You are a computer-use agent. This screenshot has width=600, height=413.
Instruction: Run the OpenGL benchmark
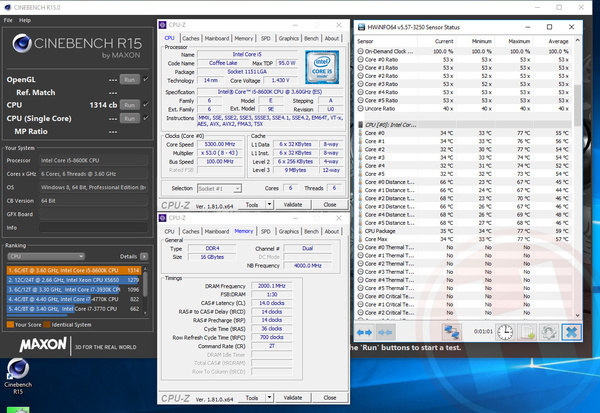click(x=130, y=80)
